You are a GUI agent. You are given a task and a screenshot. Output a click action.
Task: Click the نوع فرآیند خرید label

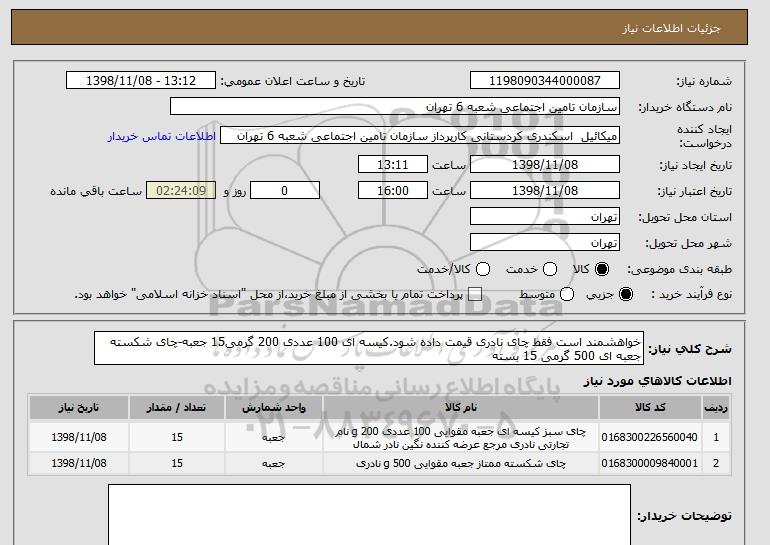click(691, 295)
